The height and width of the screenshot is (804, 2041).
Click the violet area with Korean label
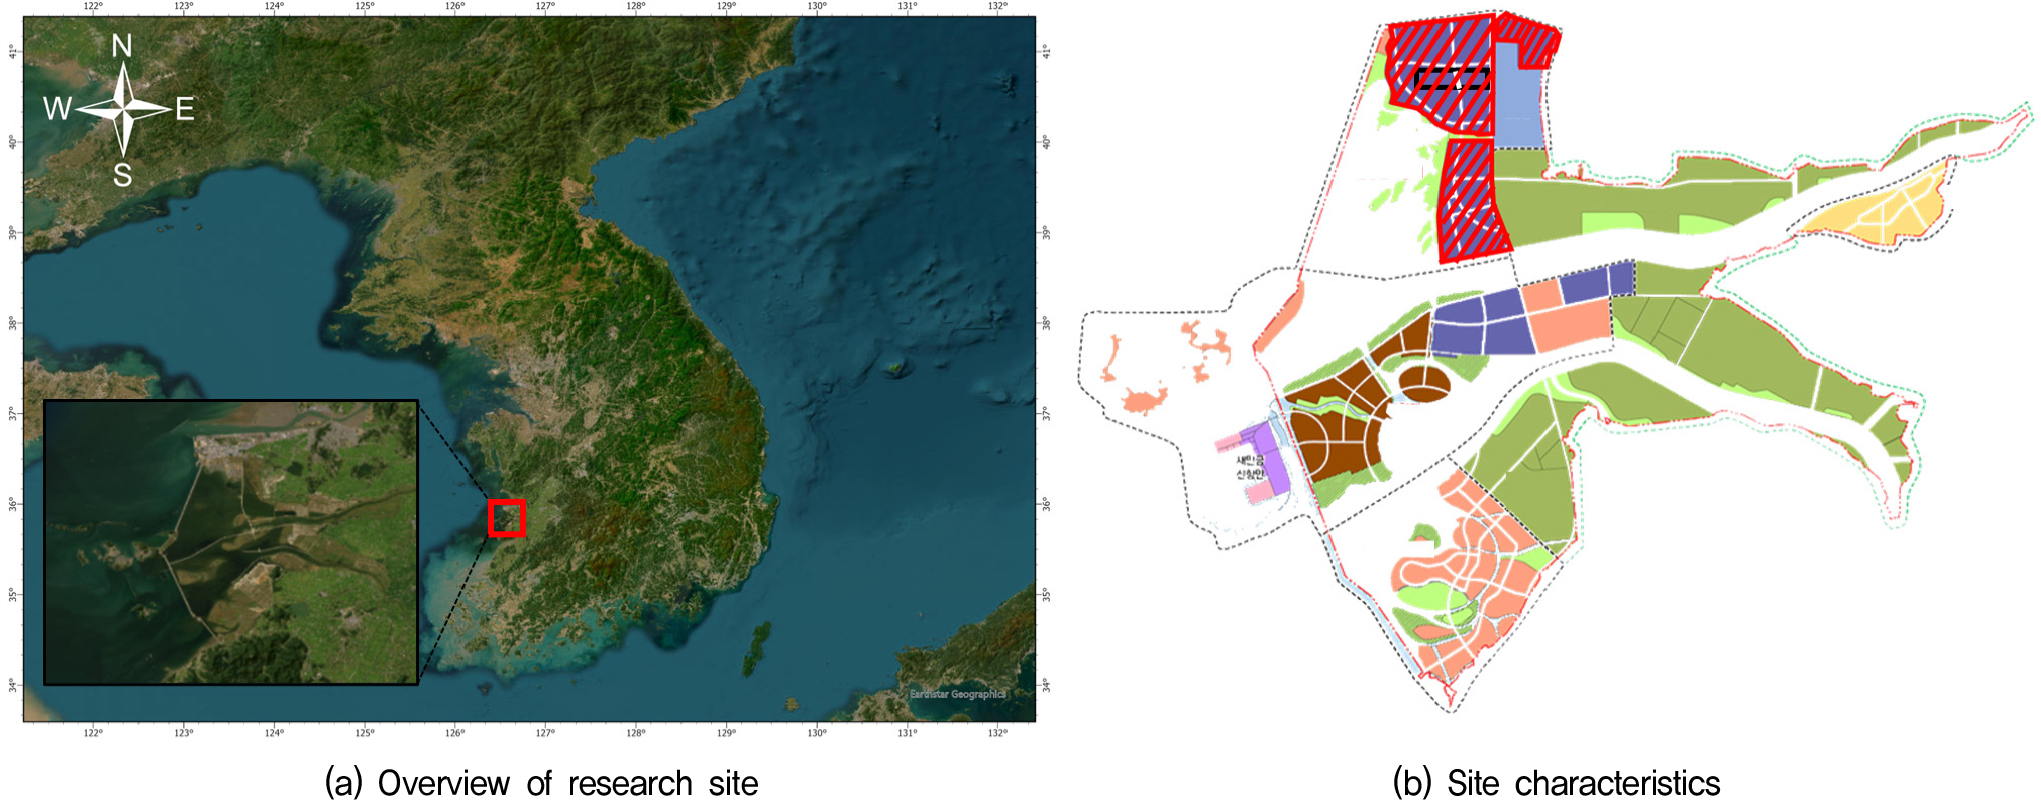click(1260, 462)
